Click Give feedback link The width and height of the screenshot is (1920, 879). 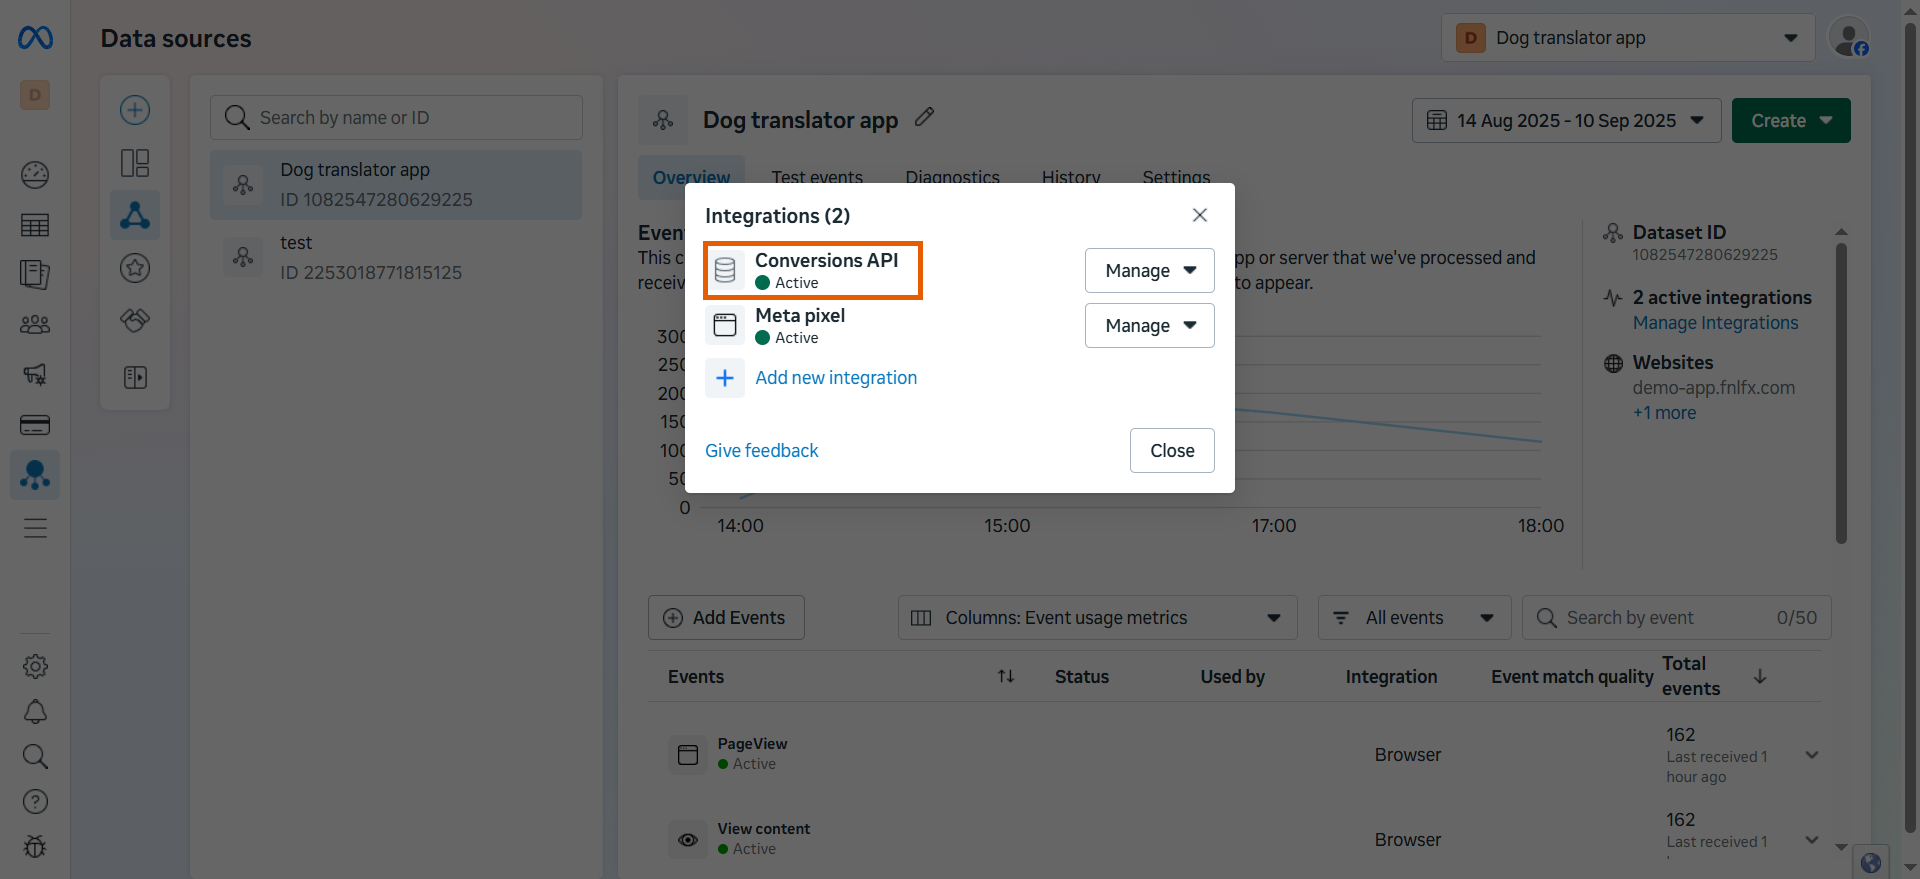coord(761,451)
